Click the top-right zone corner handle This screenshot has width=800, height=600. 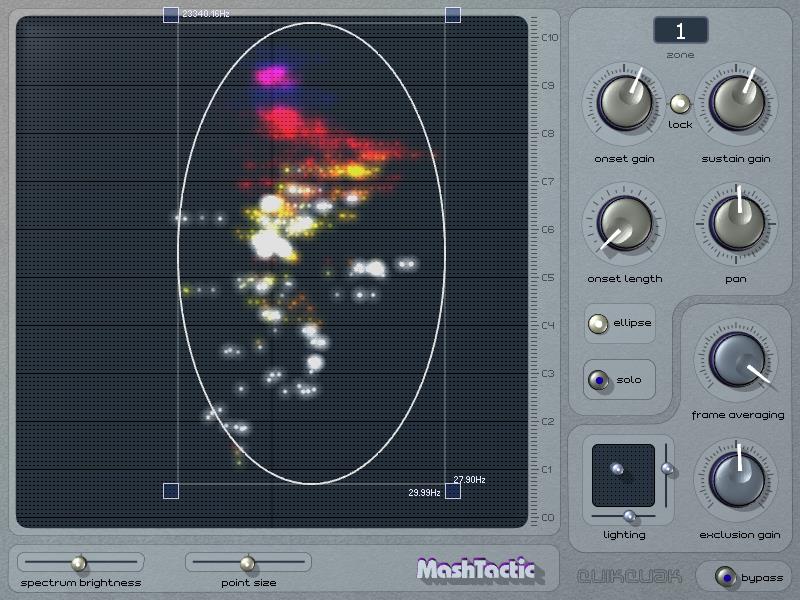(x=453, y=15)
